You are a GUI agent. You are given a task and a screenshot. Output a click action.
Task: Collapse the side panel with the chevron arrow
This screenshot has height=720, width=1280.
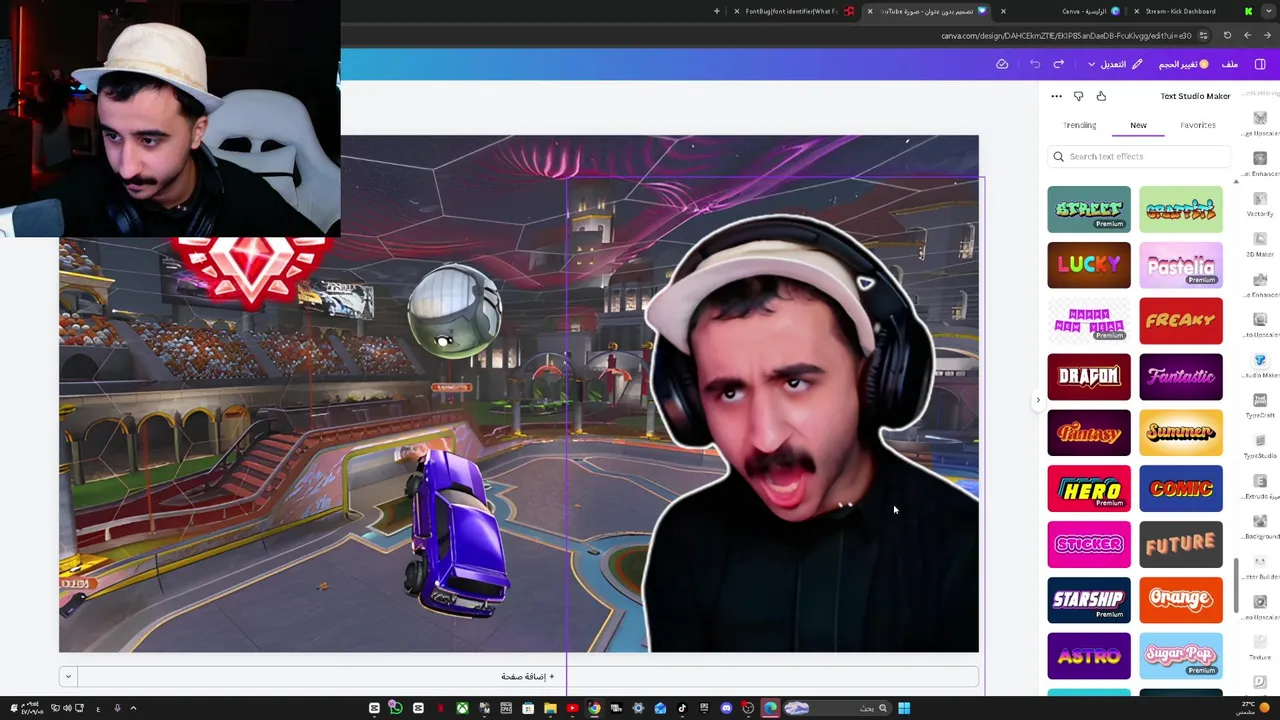pos(1037,400)
